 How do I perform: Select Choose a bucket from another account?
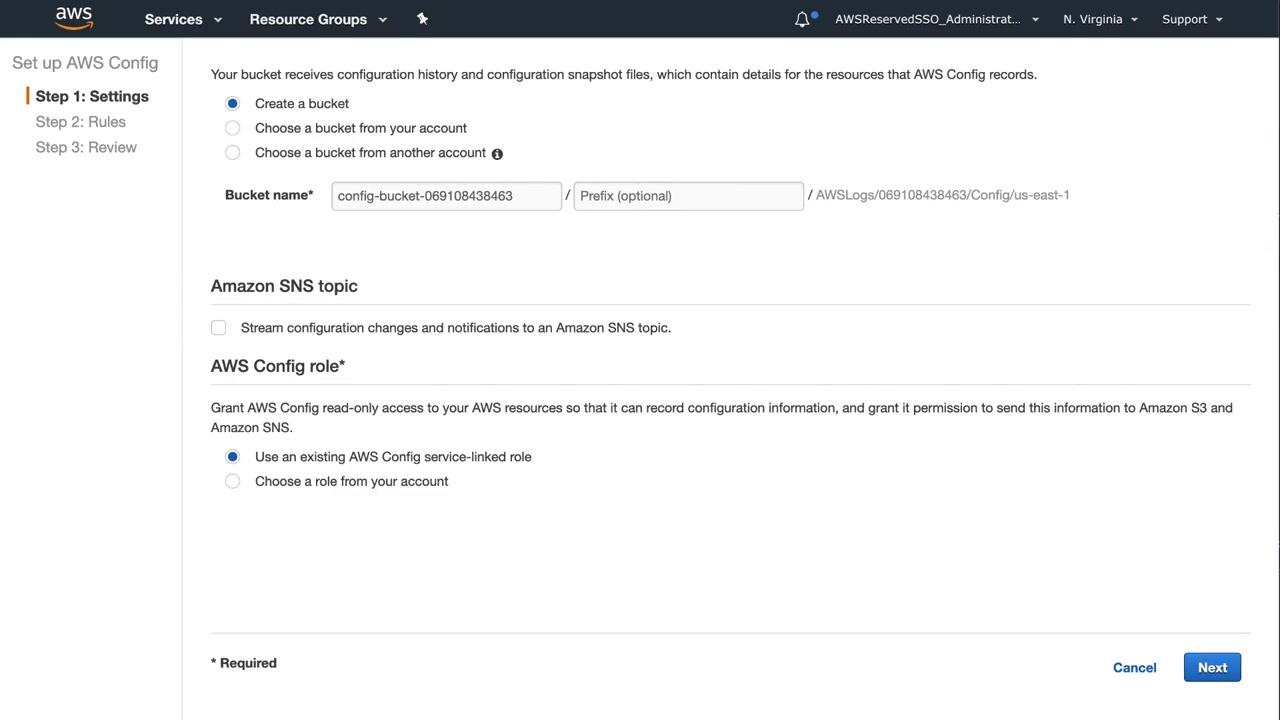(x=233, y=153)
